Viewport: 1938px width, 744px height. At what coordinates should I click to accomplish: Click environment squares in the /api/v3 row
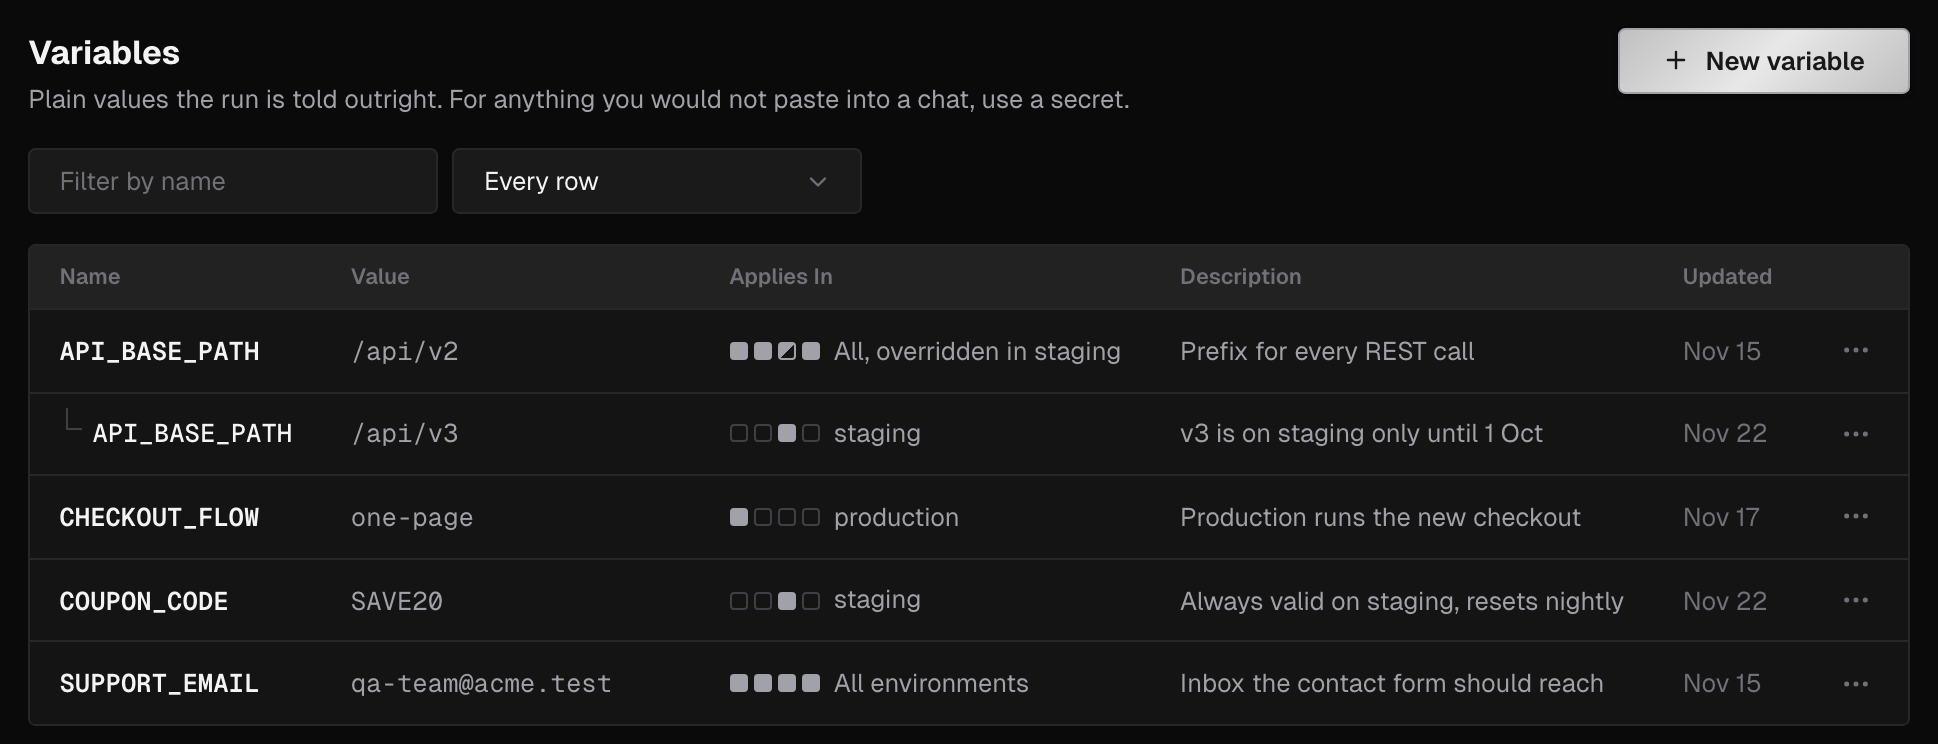pos(775,433)
